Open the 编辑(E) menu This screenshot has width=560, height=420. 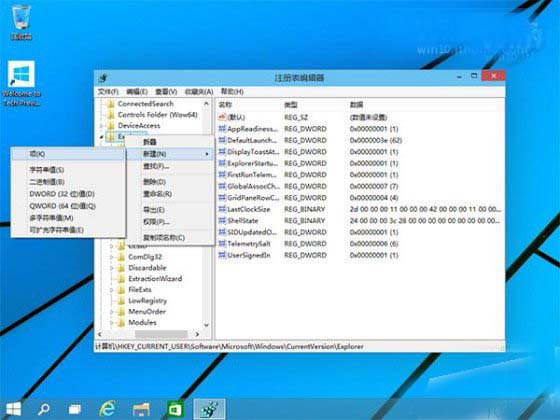[x=137, y=92]
